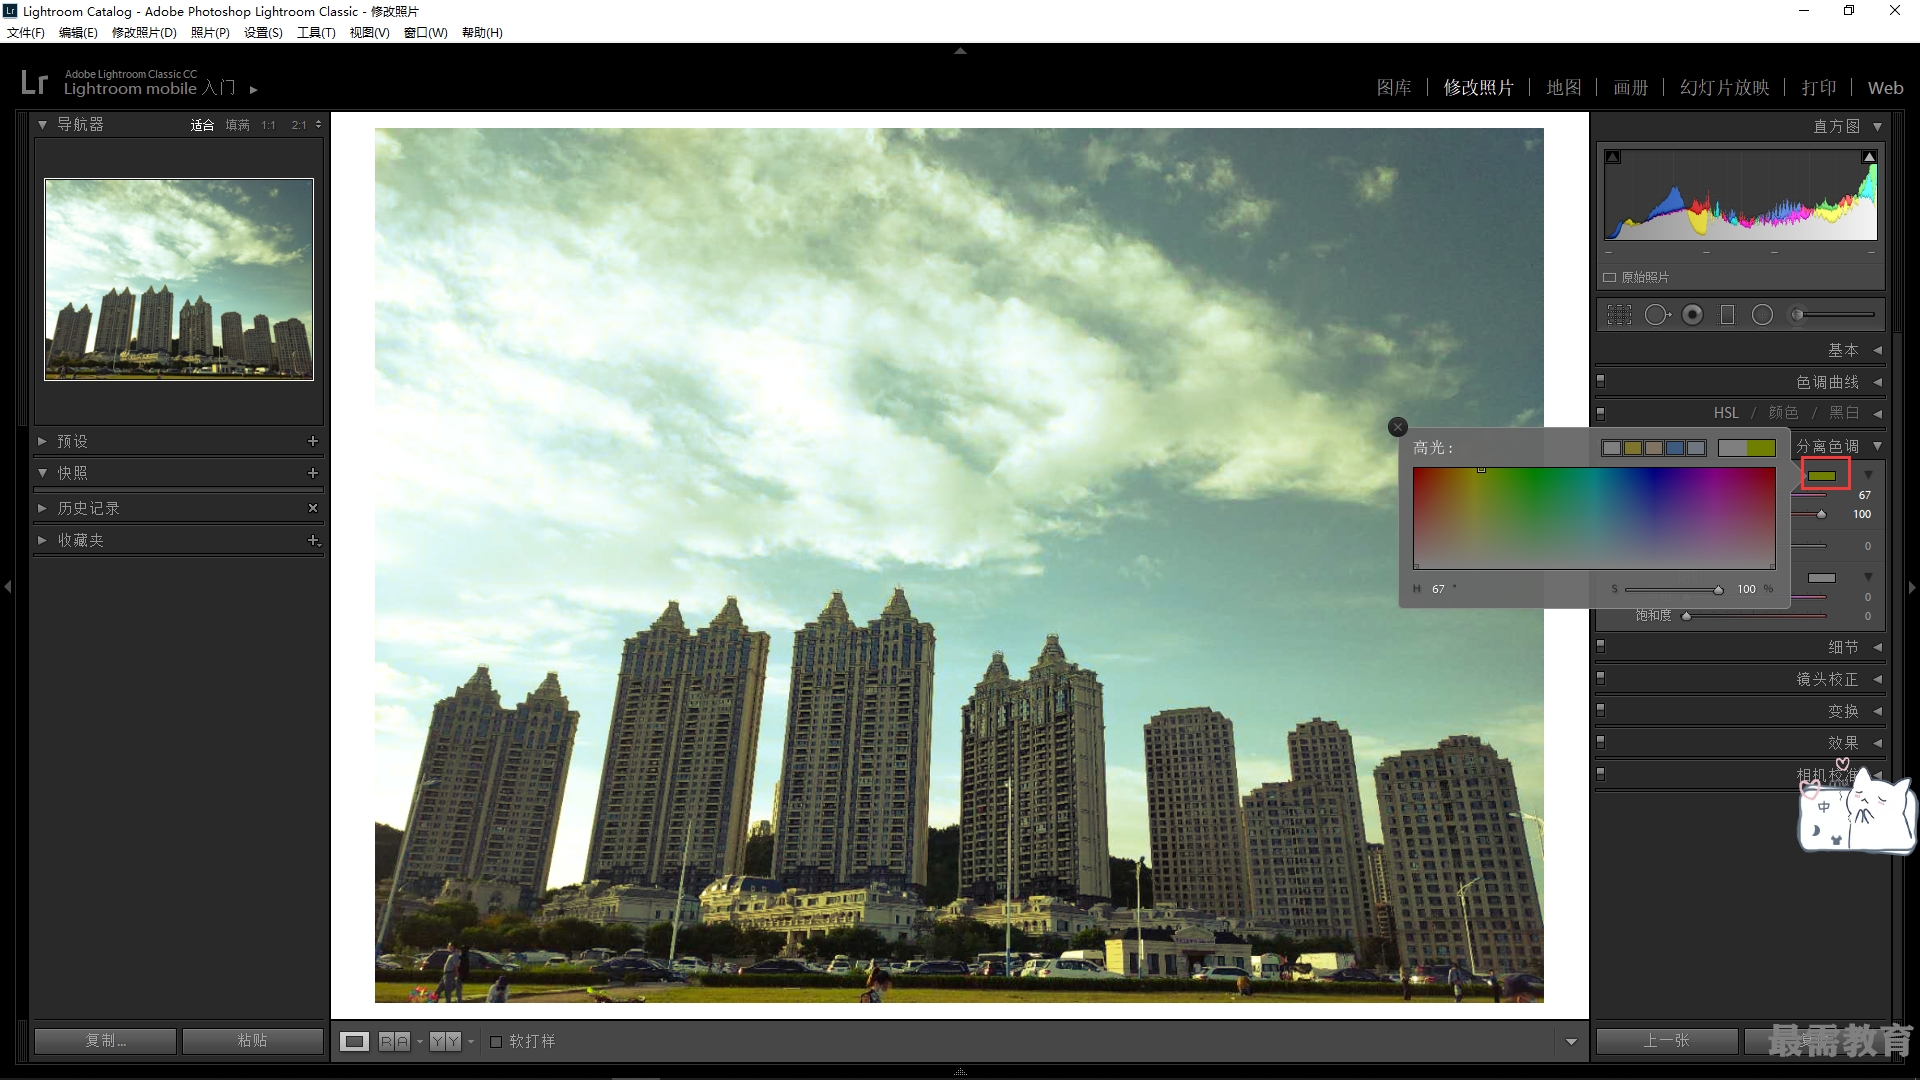This screenshot has height=1080, width=1920.
Task: Toggle HSL panel on/off switch
Action: click(1601, 413)
